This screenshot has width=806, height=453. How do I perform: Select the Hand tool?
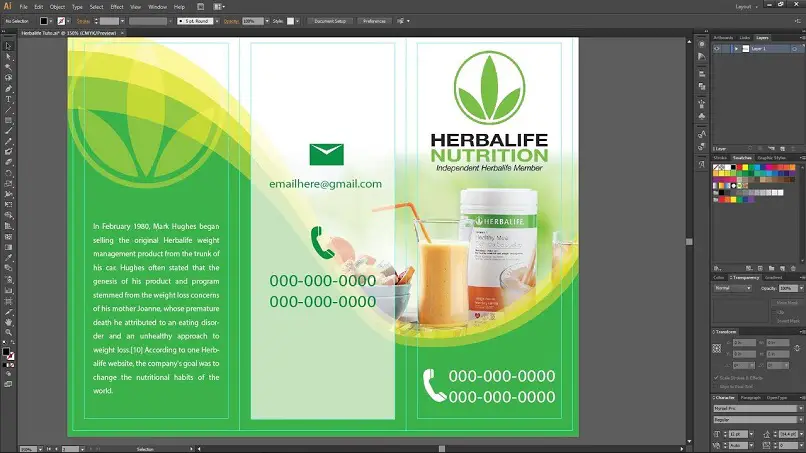click(x=8, y=322)
